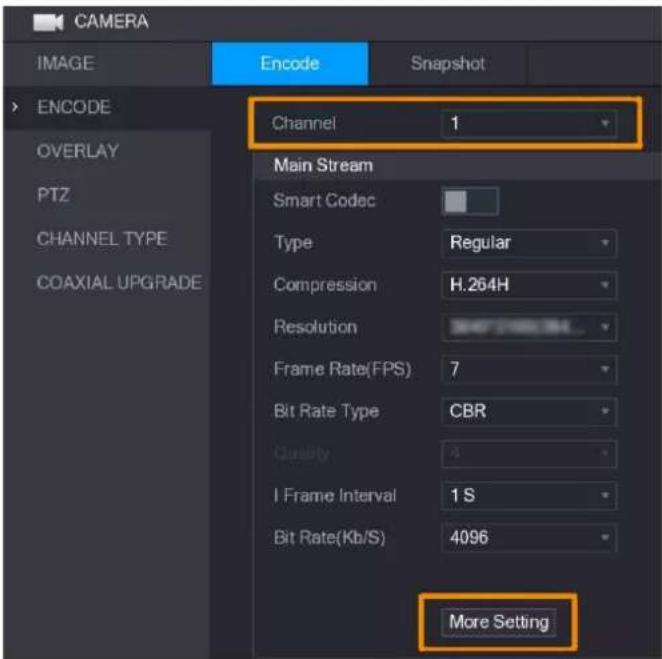Click the Frame Rate(FPS) label
This screenshot has height=659, width=662.
coord(342,369)
